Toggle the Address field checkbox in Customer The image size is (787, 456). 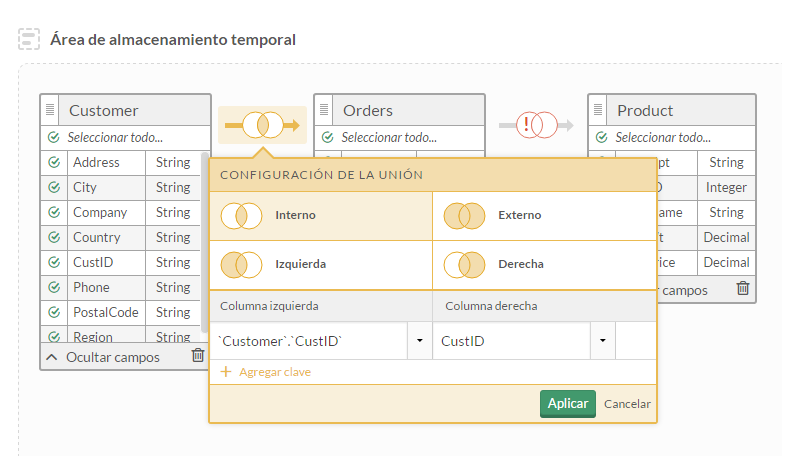[x=54, y=162]
